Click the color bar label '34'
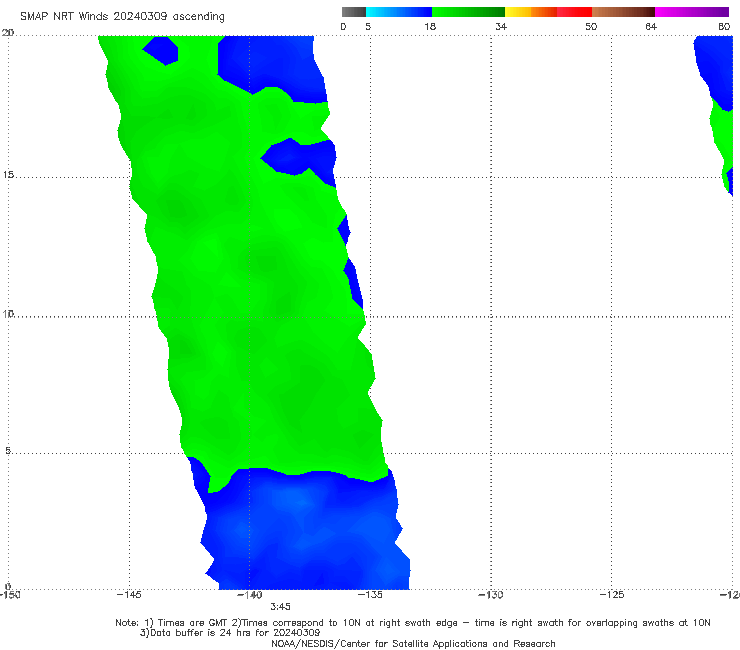The height and width of the screenshot is (650, 740). point(501,26)
